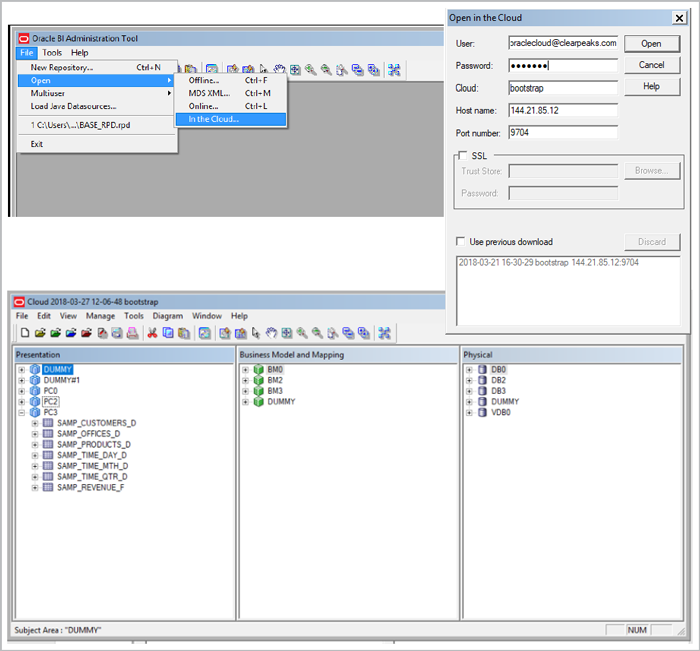Choose Offline... from the Open submenu
700x651 pixels.
click(x=231, y=80)
